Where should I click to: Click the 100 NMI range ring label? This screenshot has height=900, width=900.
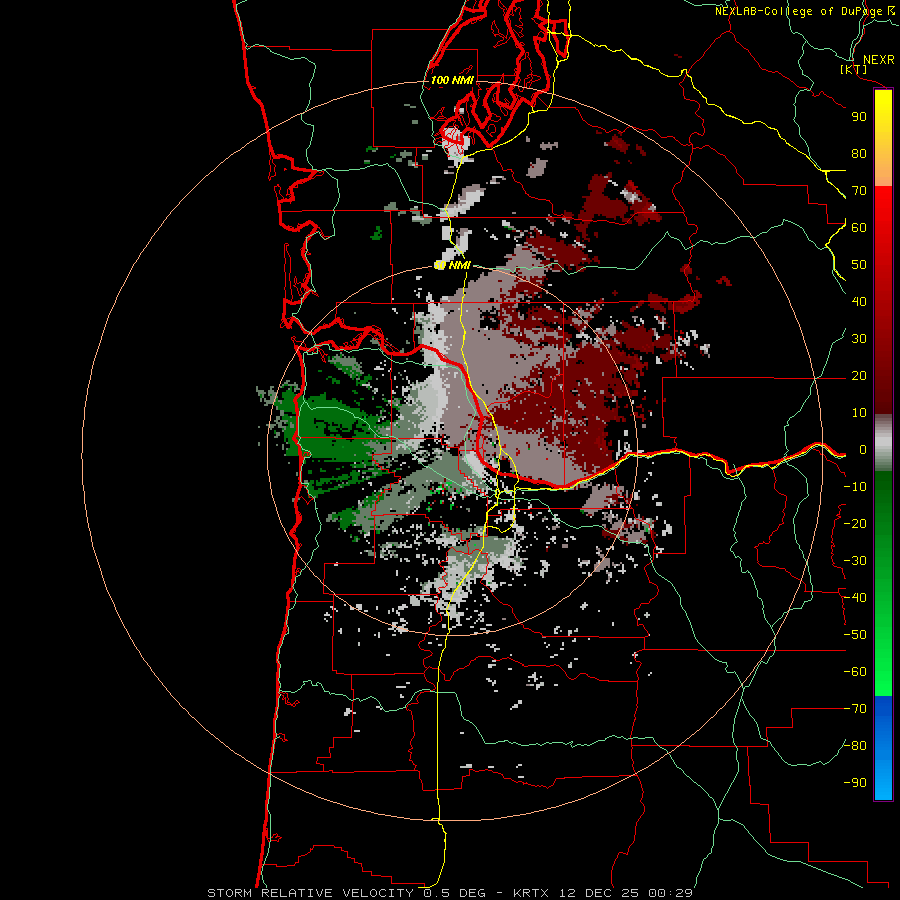[452, 80]
